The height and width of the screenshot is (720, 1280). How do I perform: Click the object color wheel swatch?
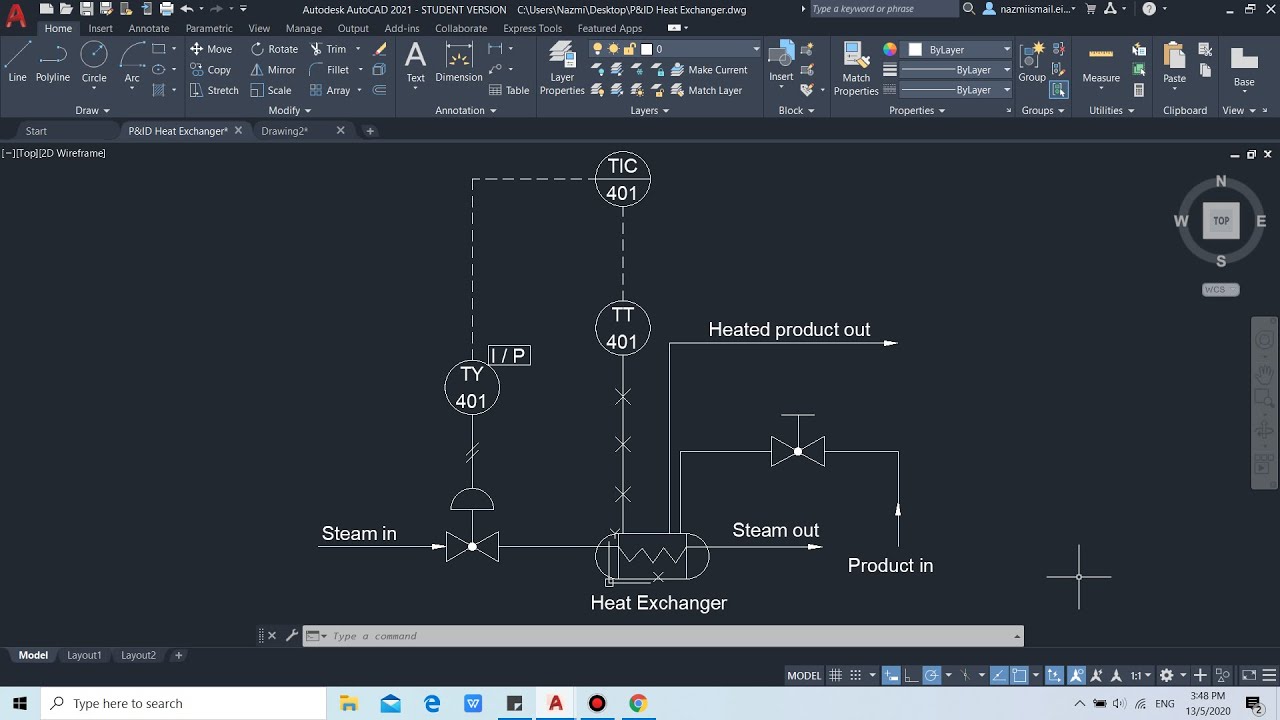pos(890,49)
